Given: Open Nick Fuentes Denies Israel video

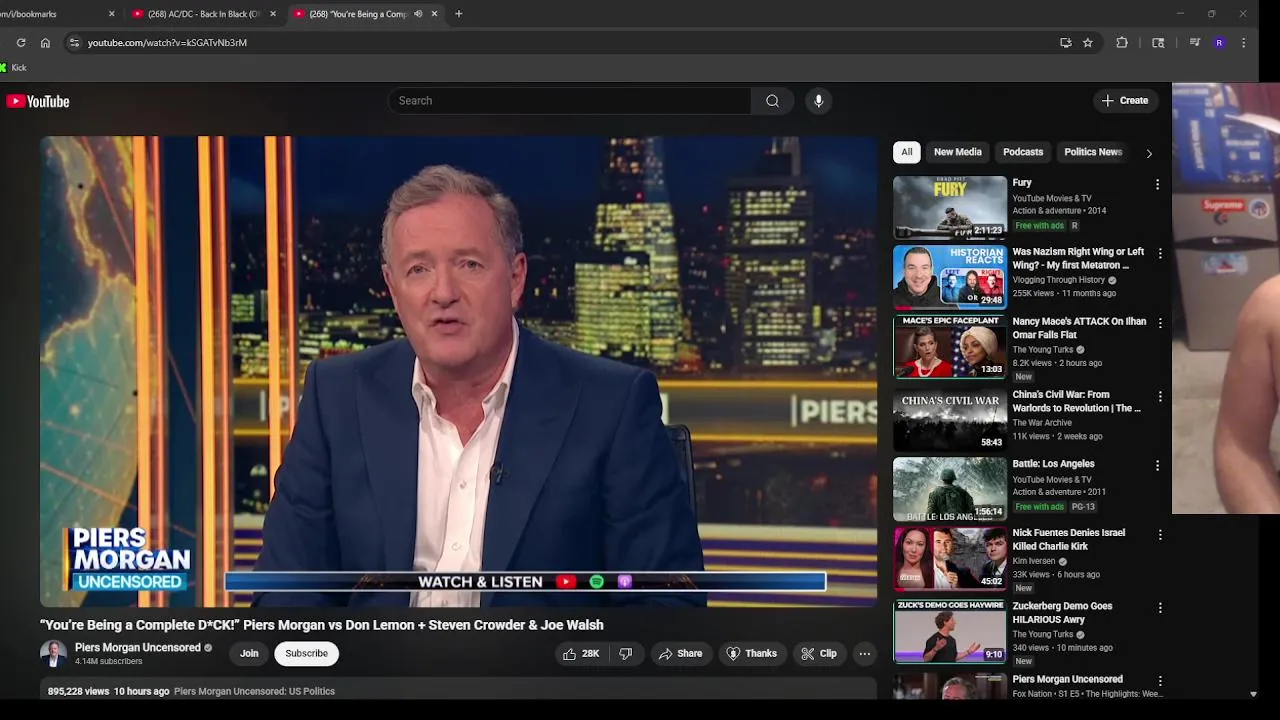Looking at the screenshot, I should pos(1068,540).
